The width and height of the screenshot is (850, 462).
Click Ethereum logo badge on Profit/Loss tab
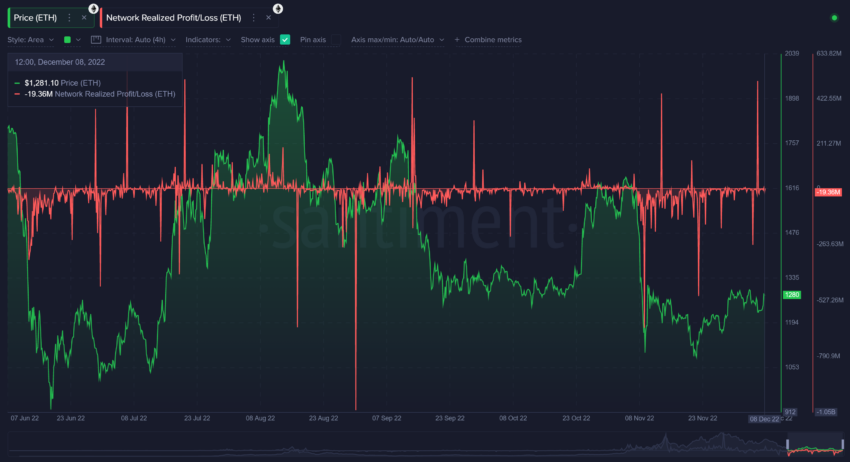click(x=278, y=9)
